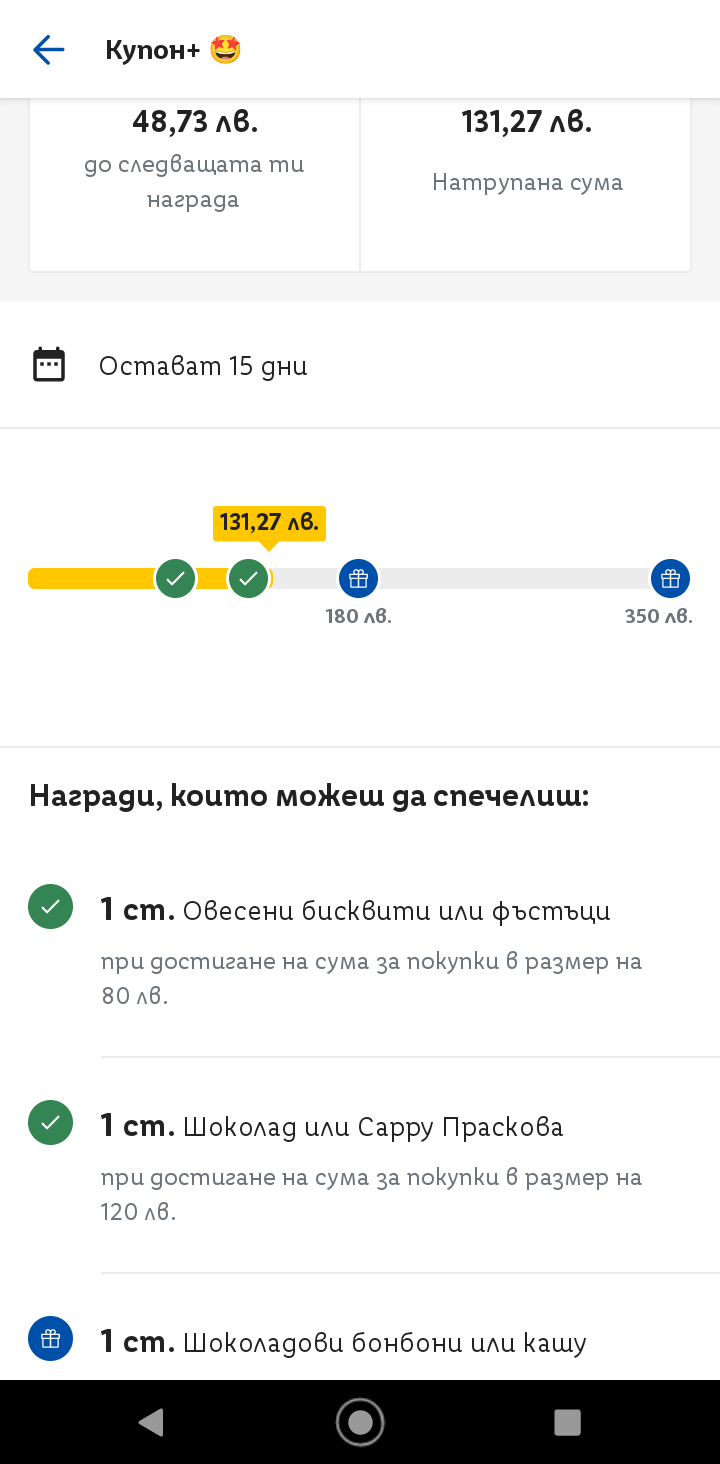
Task: Open the Android recent apps button
Action: pos(567,1422)
